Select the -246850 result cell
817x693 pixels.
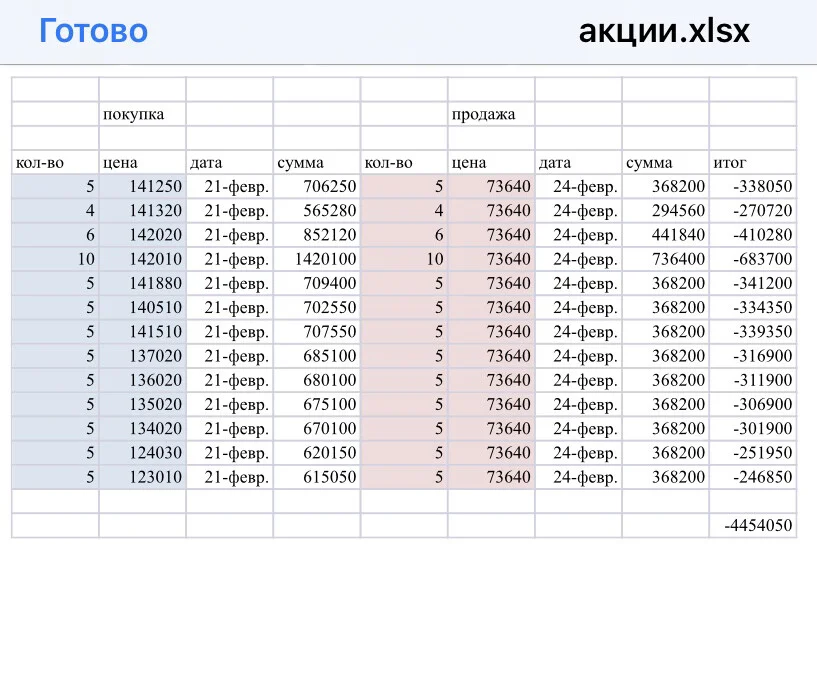click(x=752, y=477)
